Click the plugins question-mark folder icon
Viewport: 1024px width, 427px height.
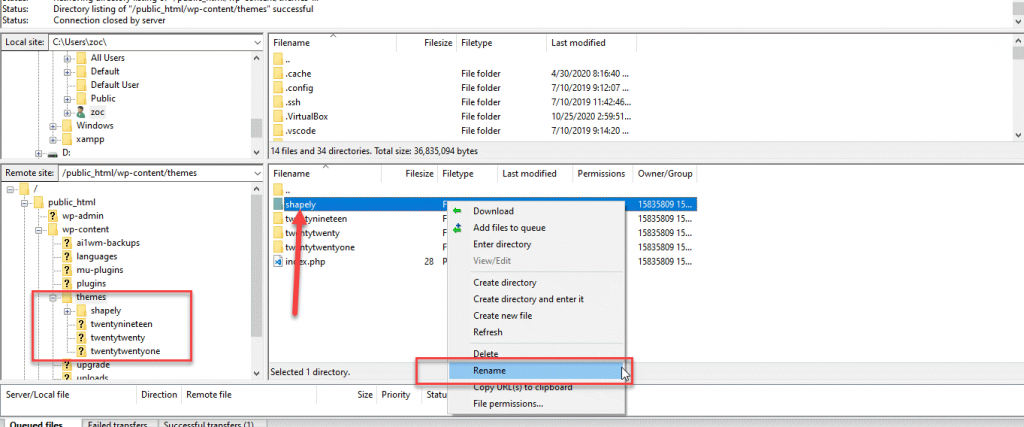(67, 283)
